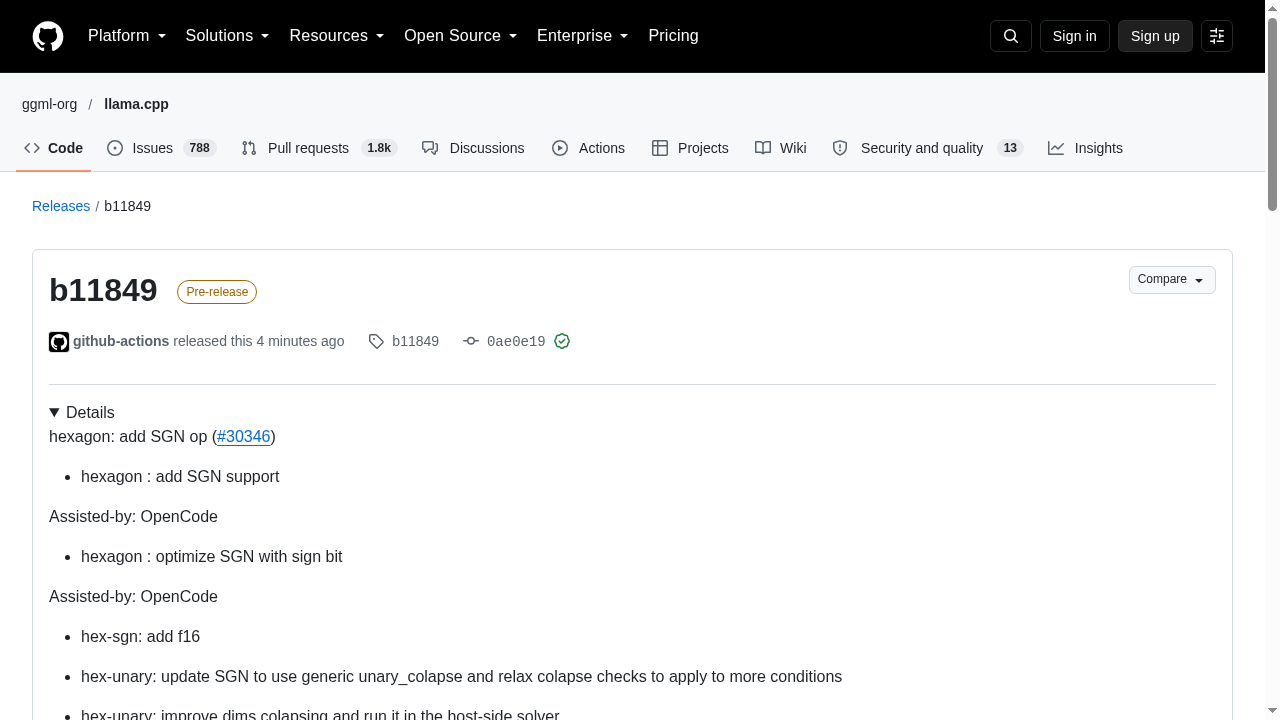The height and width of the screenshot is (720, 1280).
Task: Click the 'hex-sgn: add f16' bullet
Action: point(141,637)
